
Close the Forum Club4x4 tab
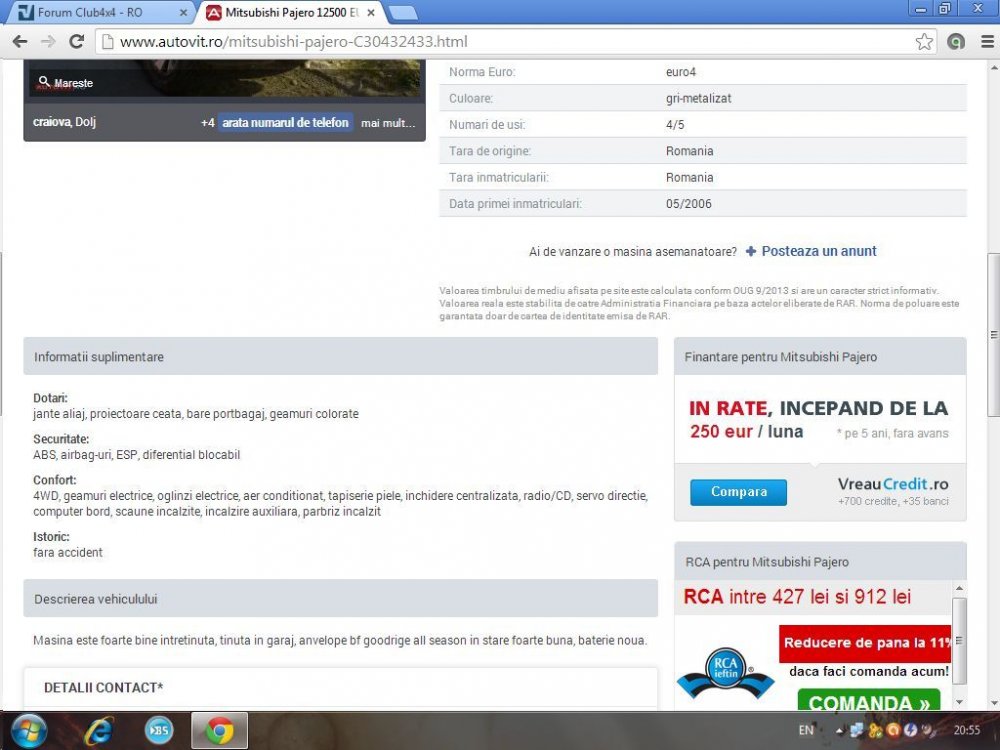(183, 12)
